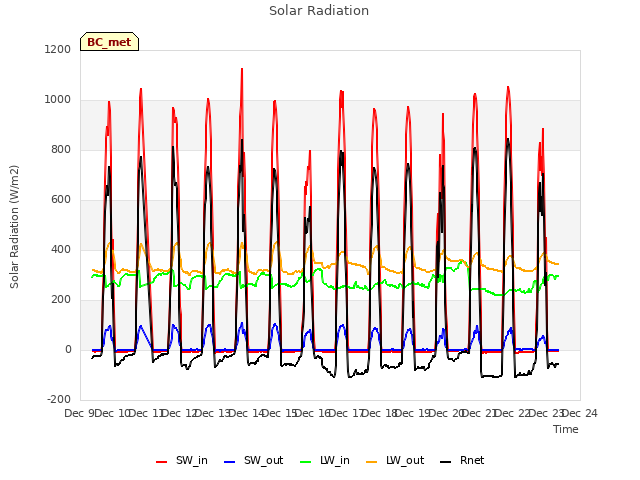The width and height of the screenshot is (640, 480).
Task: Toggle the SW_out legend entry
Action: [253, 461]
